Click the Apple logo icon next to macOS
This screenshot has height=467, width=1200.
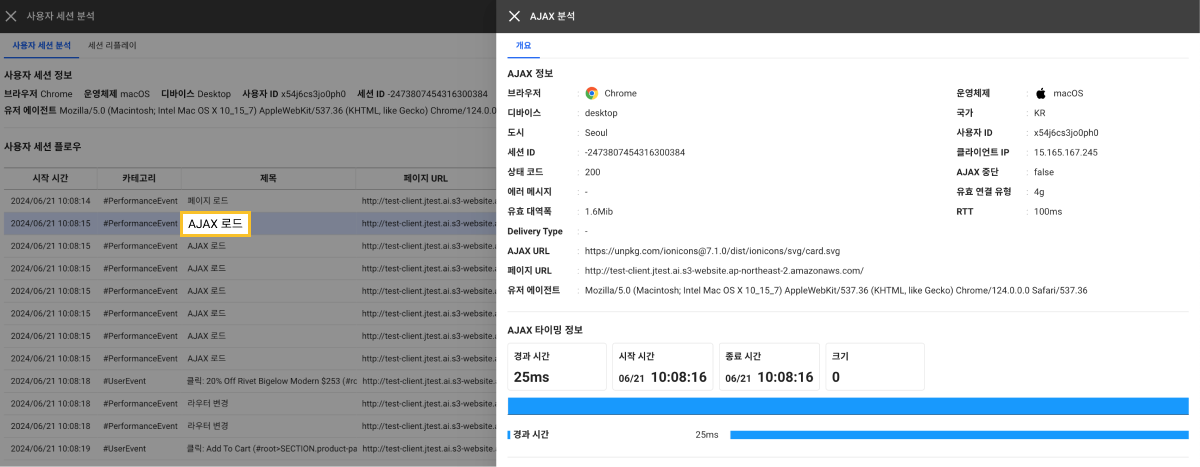tap(1041, 93)
